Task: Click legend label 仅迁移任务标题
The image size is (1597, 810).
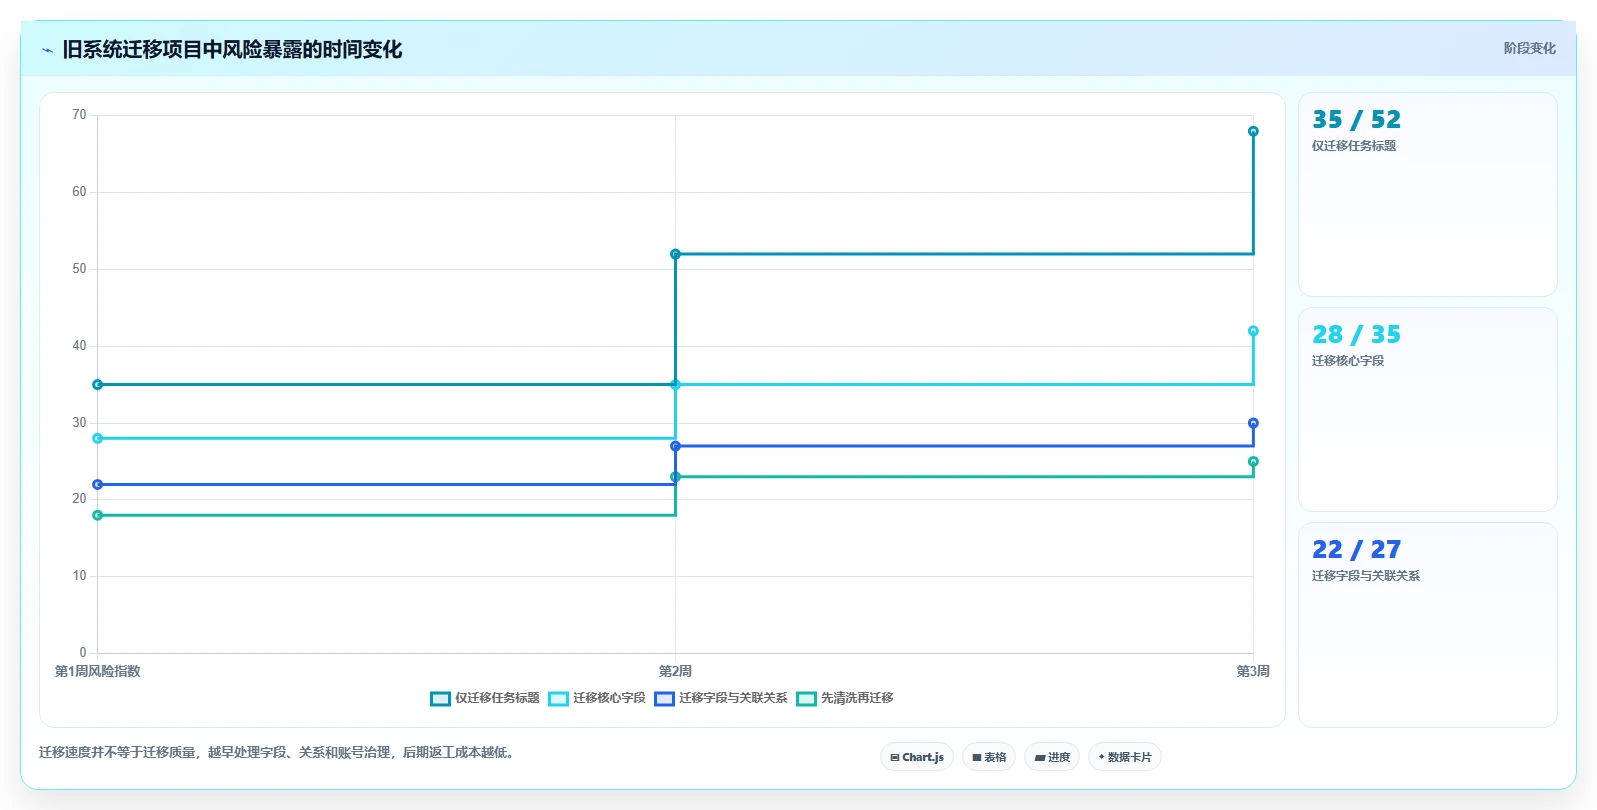Action: [497, 698]
